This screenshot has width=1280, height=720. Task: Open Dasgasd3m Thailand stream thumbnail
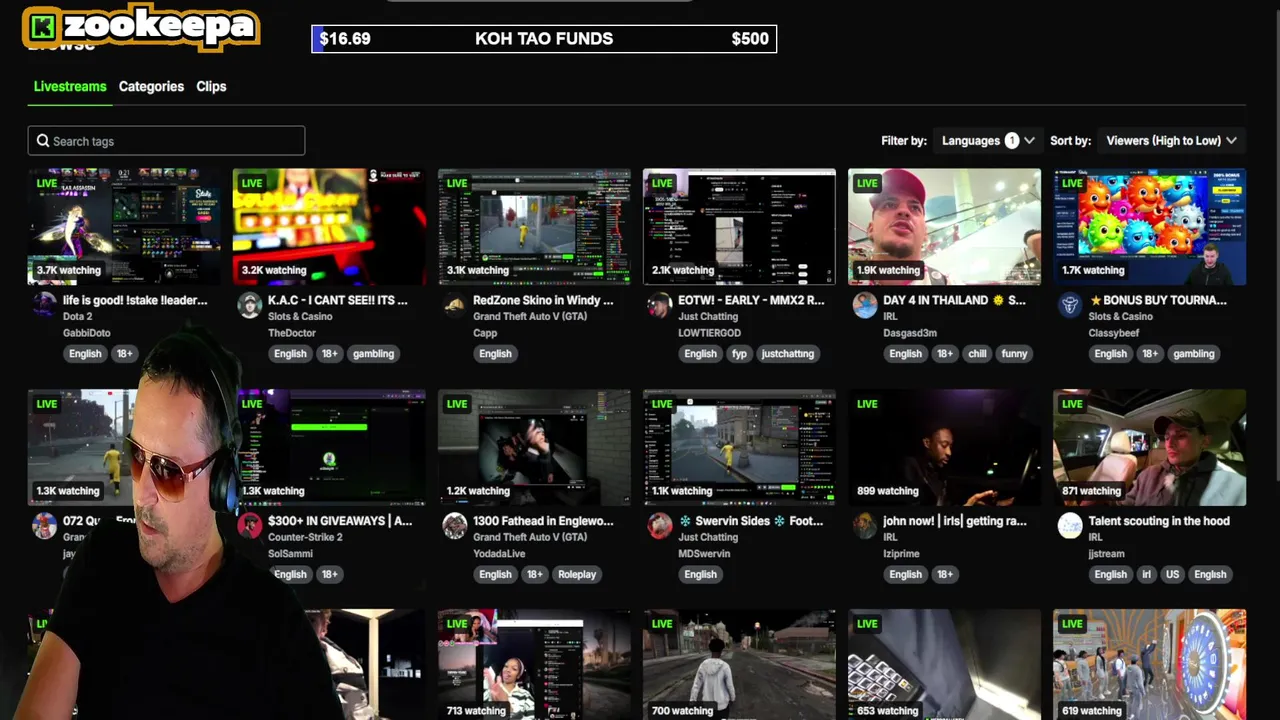pos(944,227)
